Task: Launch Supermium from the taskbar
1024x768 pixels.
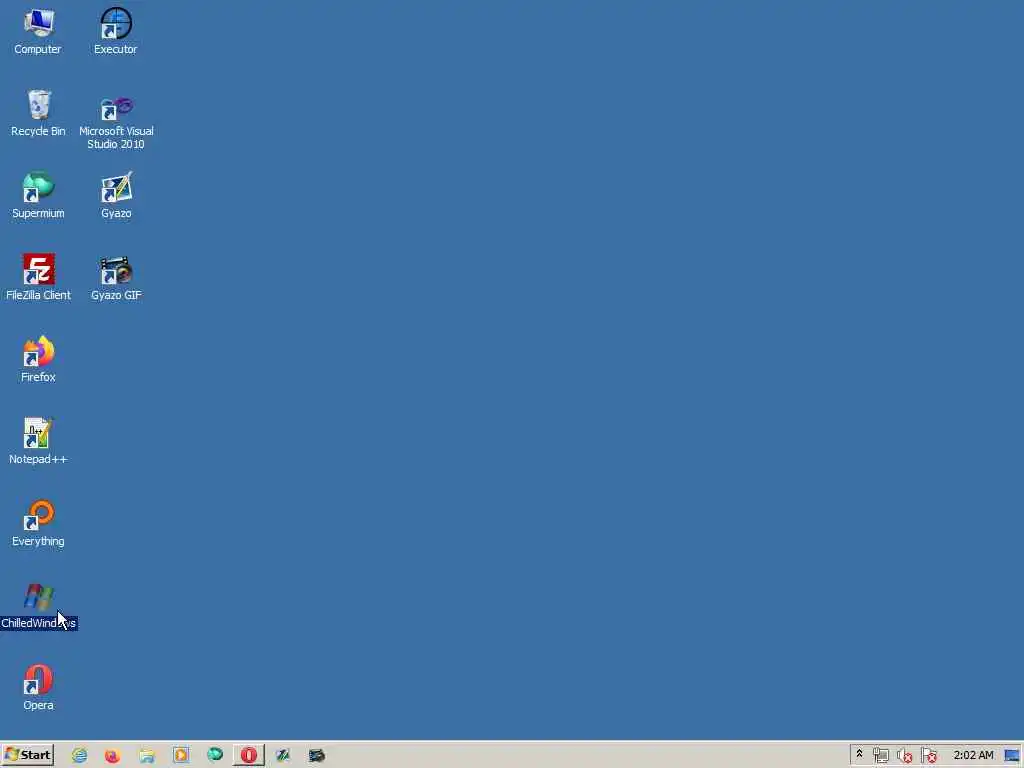Action: tap(215, 755)
